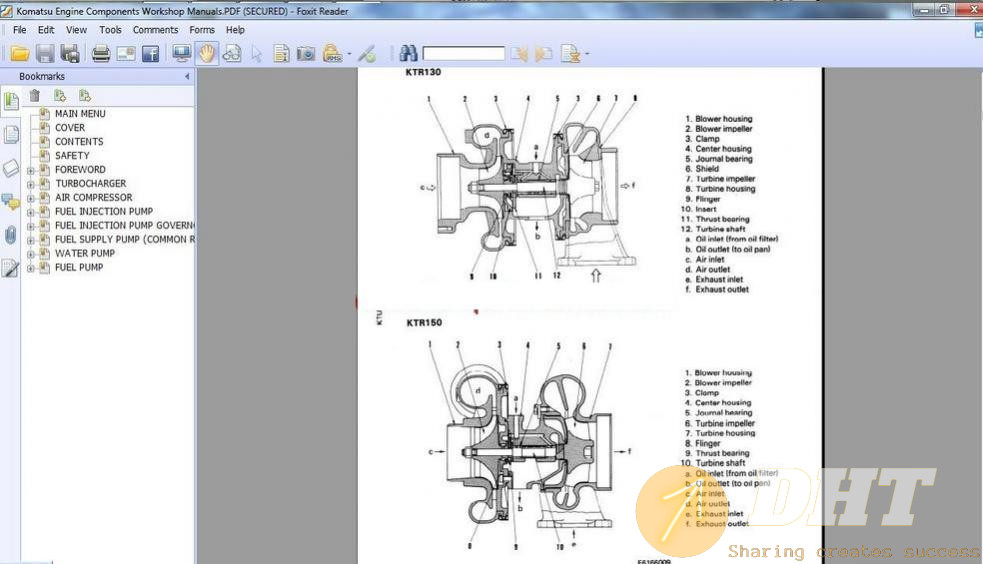The height and width of the screenshot is (564, 983).
Task: Click the Full Screen monitor icon
Action: [x=182, y=54]
